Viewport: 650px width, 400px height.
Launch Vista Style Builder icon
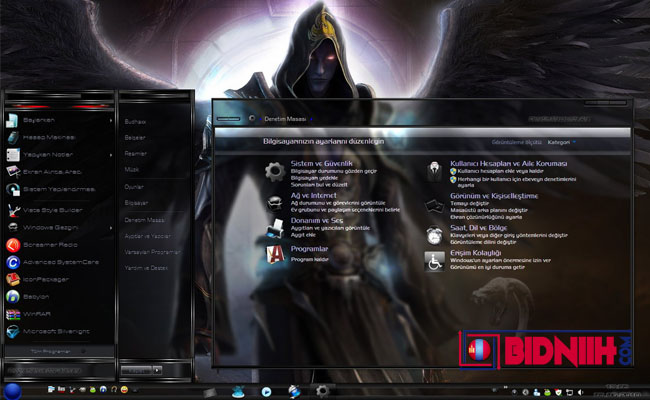[x=12, y=210]
